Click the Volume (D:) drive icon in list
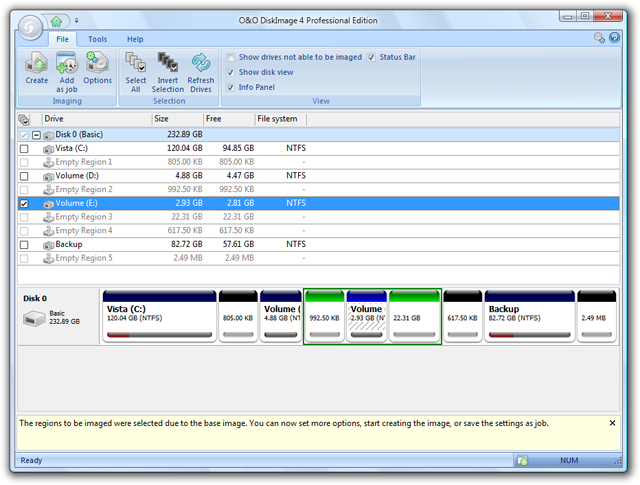Viewport: 640px width, 485px height. click(x=49, y=176)
